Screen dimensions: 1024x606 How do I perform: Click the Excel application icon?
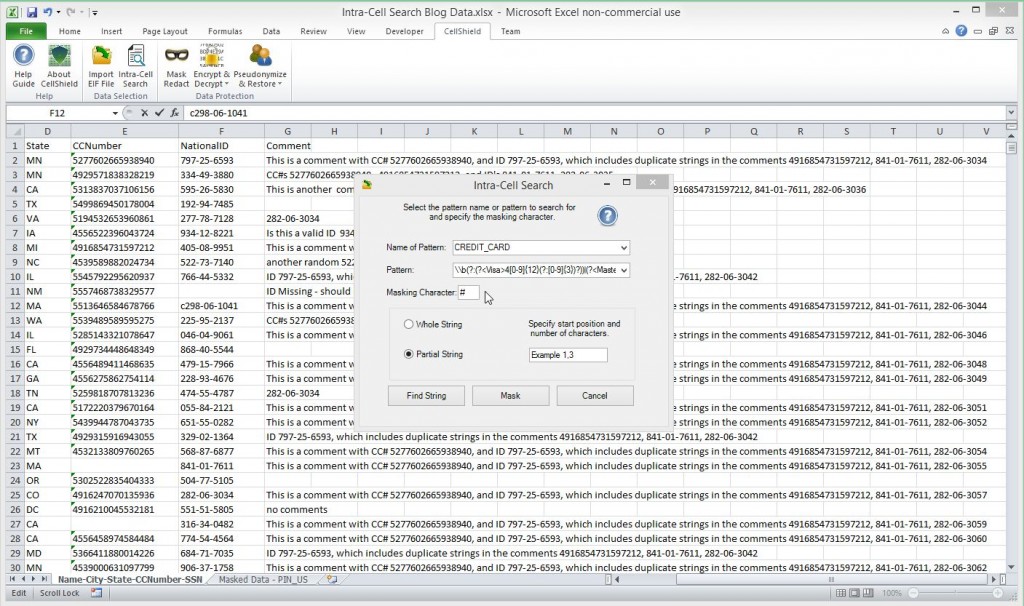pos(12,12)
